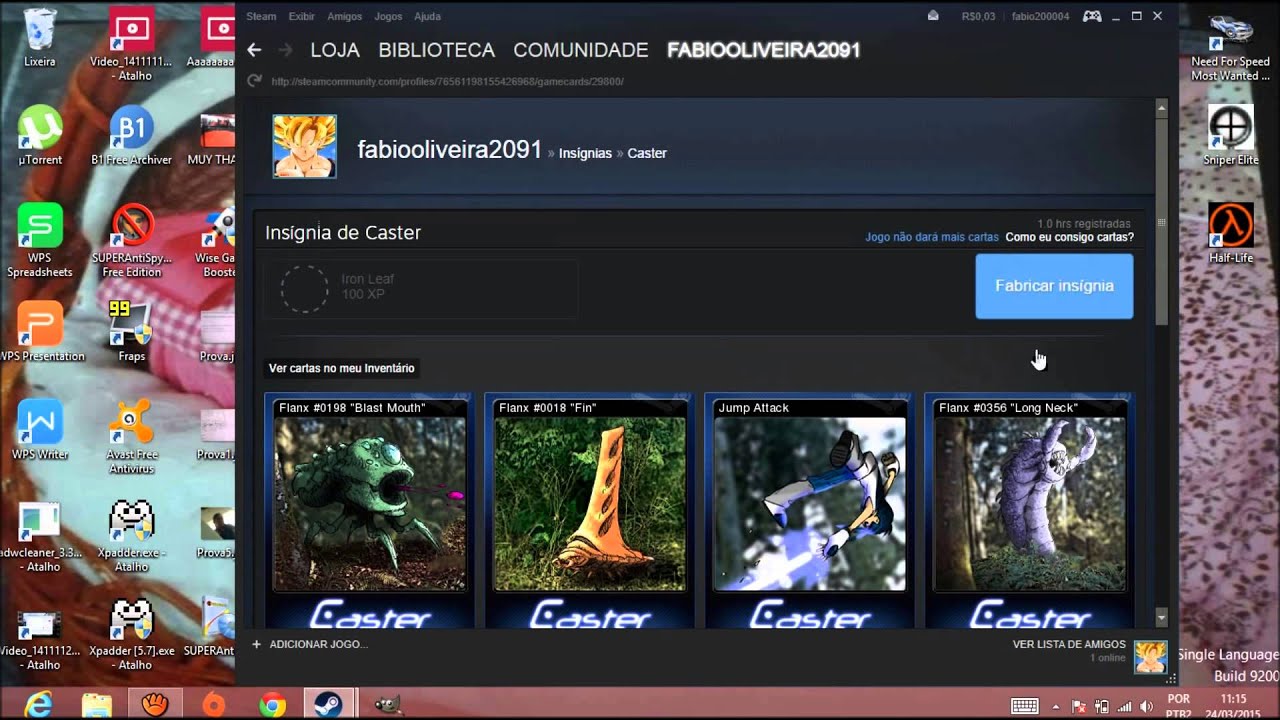Click the Steam forward navigation arrow
Image resolution: width=1280 pixels, height=720 pixels.
(x=286, y=50)
